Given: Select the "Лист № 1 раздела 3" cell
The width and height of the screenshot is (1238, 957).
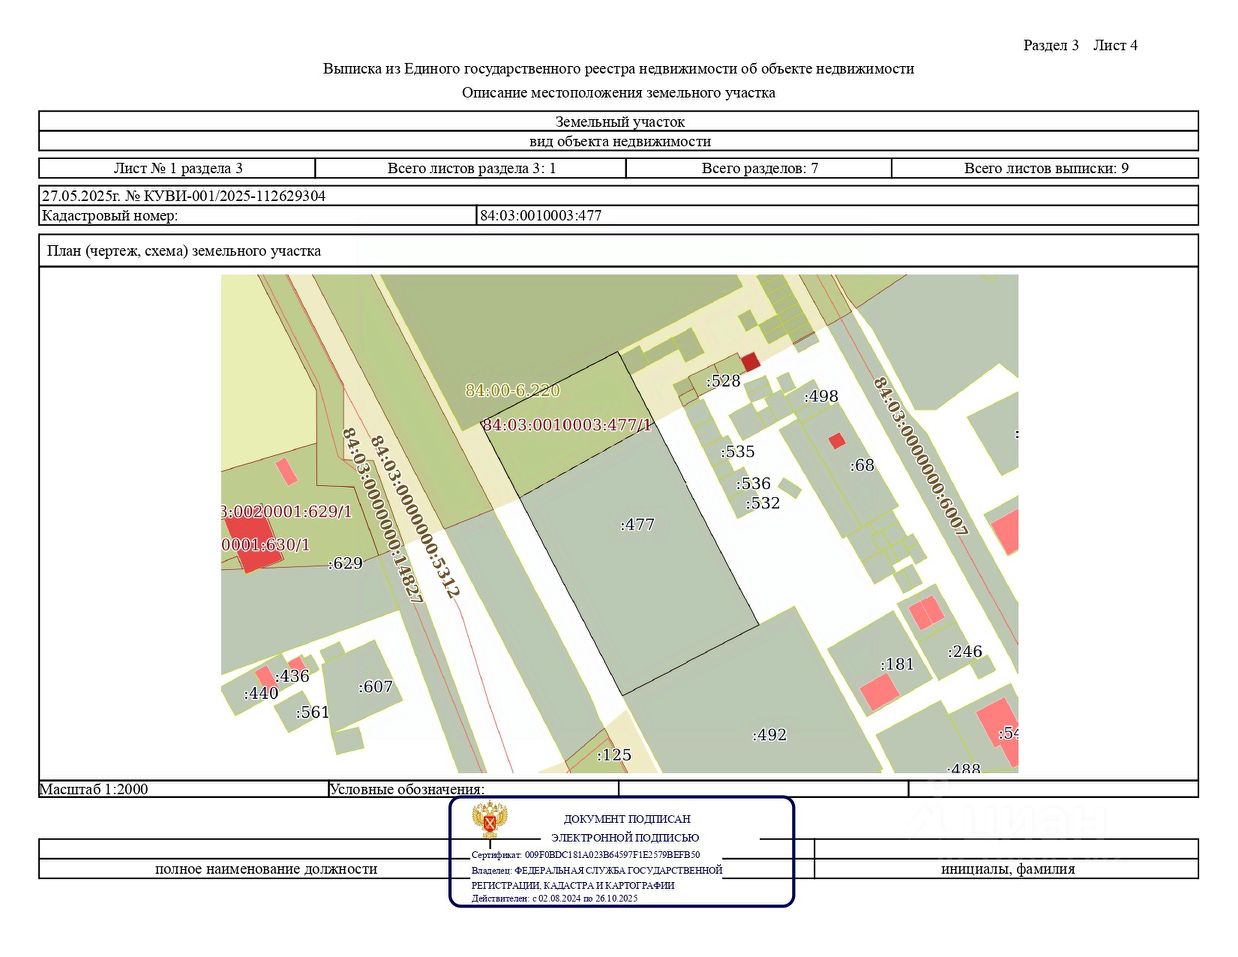Looking at the screenshot, I should [x=178, y=168].
